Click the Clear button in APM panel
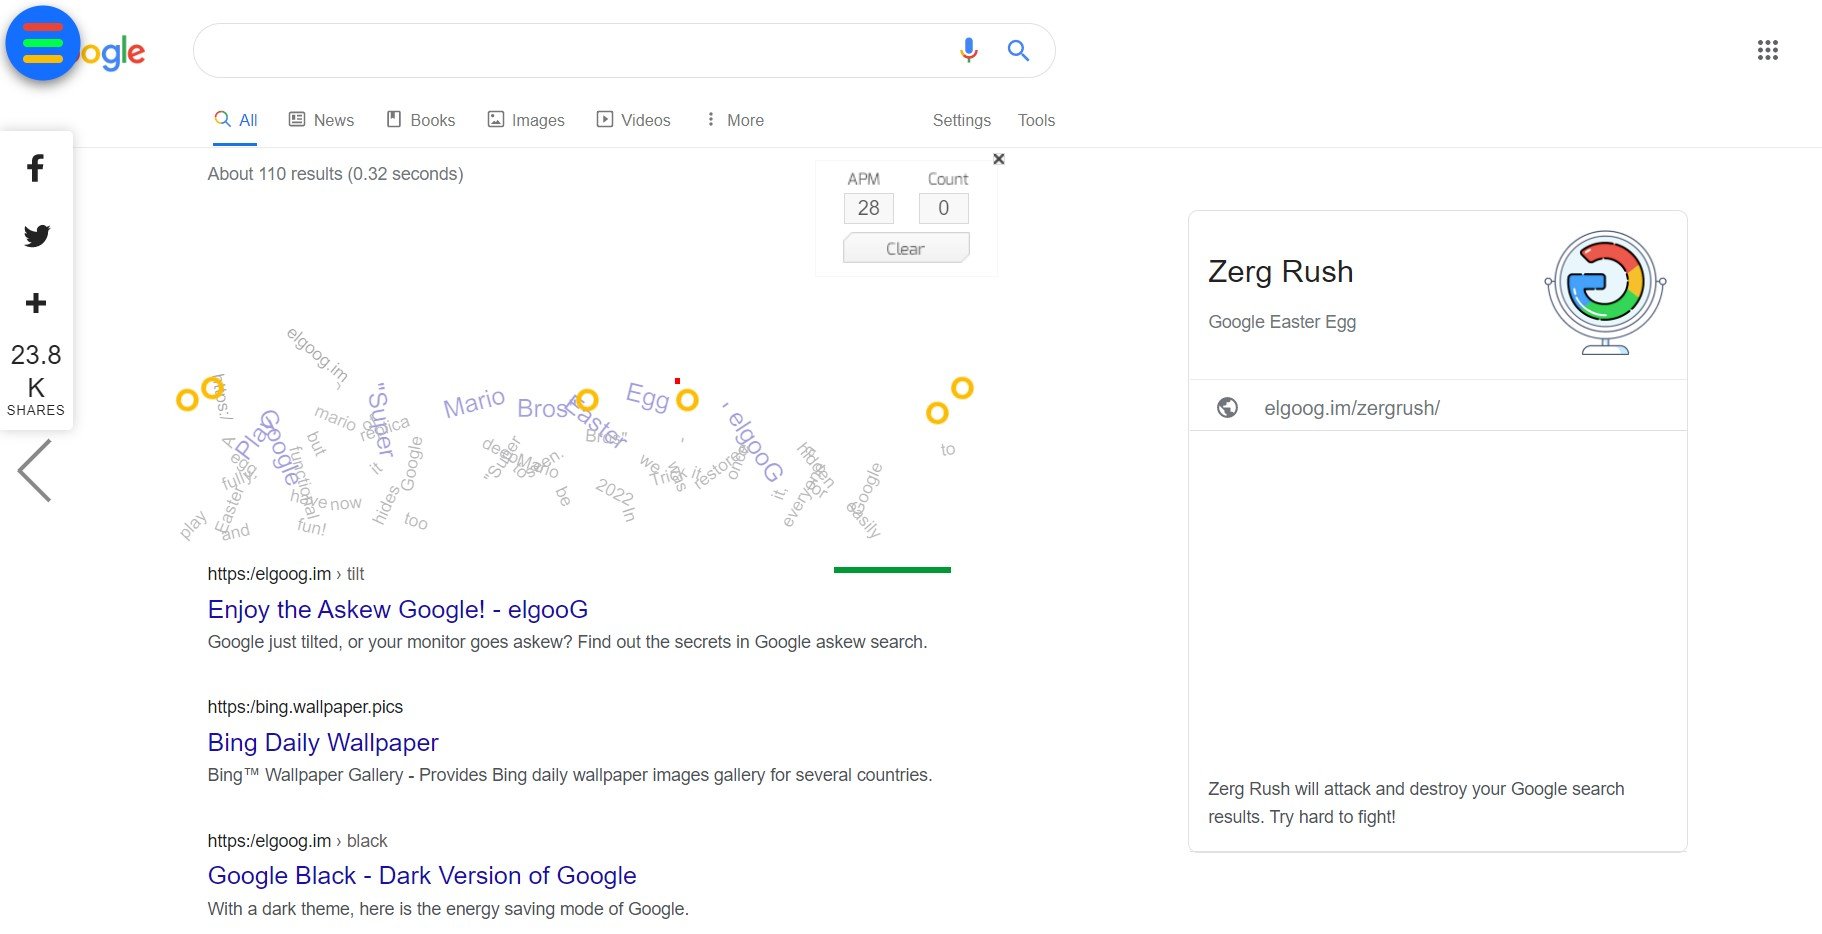Viewport: 1822px width, 934px height. pyautogui.click(x=906, y=248)
